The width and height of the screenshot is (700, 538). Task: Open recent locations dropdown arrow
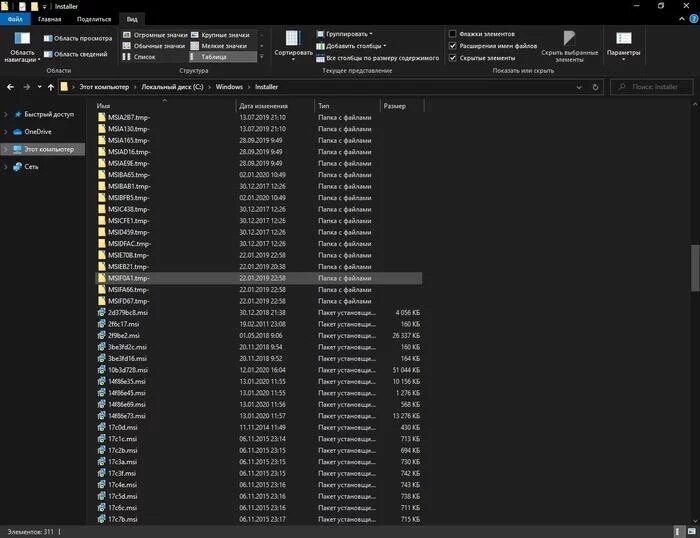(39, 87)
